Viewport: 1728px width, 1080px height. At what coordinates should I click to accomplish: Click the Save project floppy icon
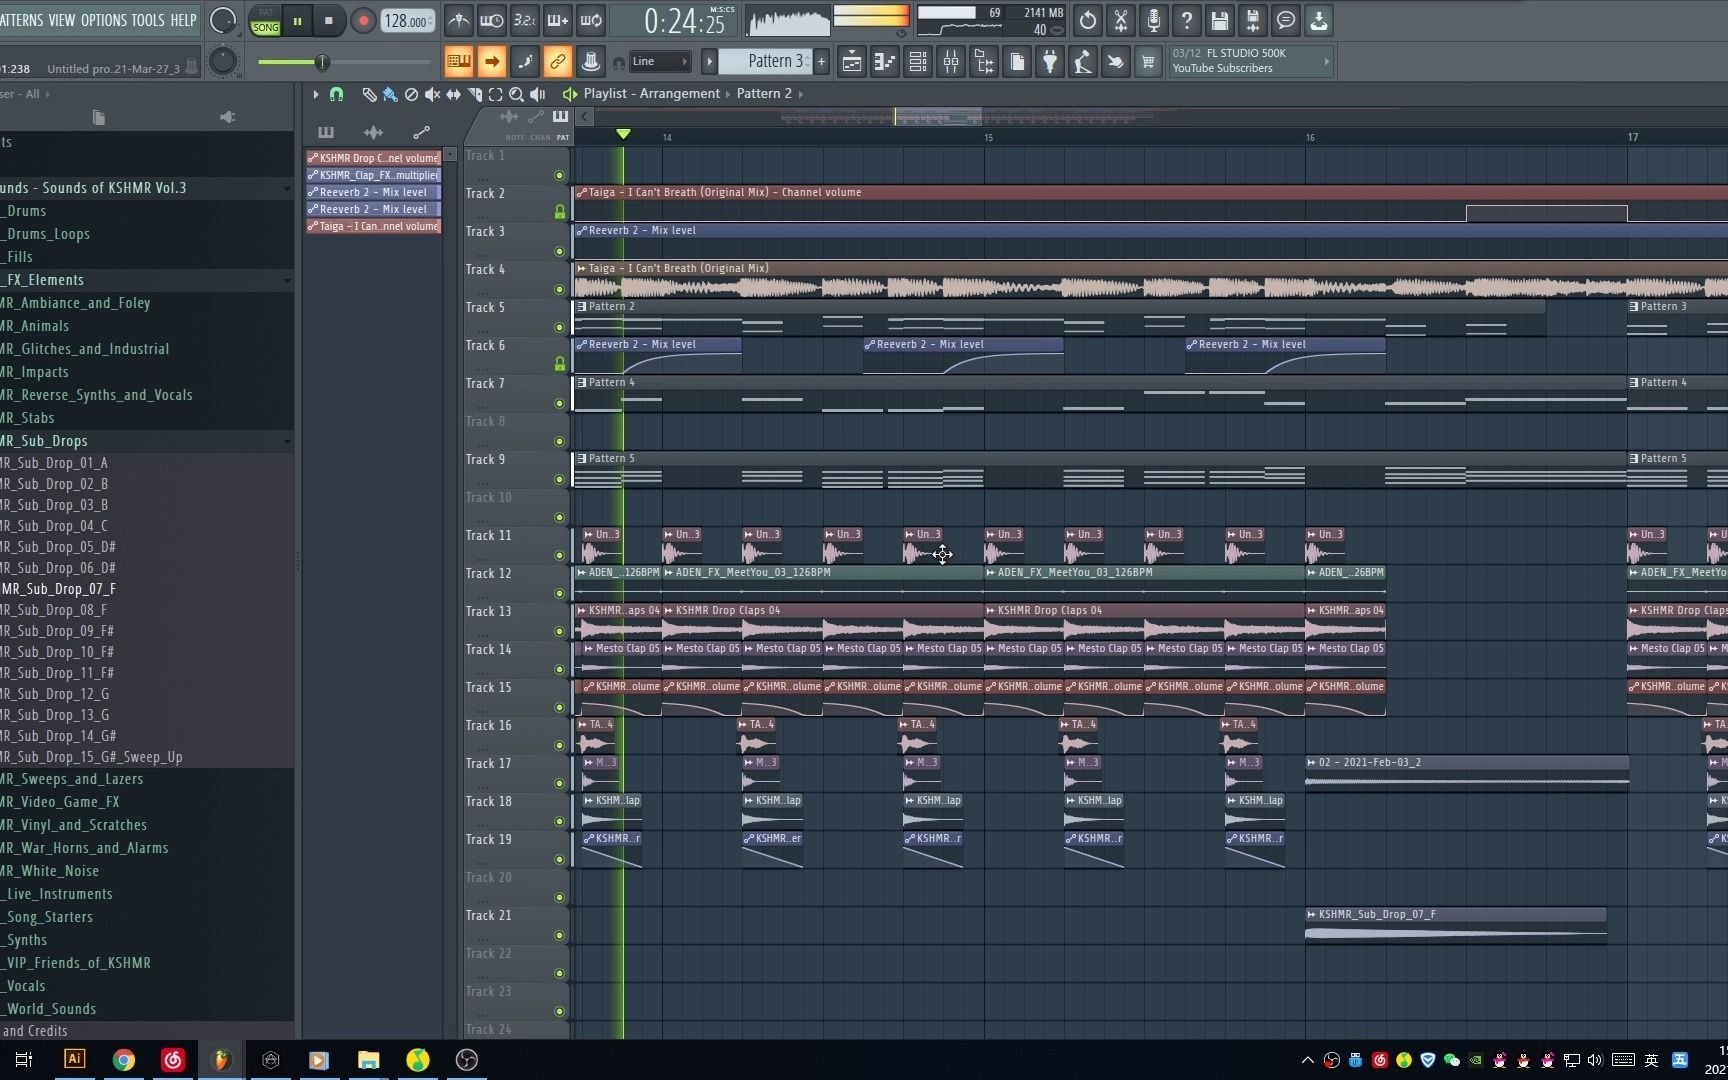pyautogui.click(x=1220, y=20)
